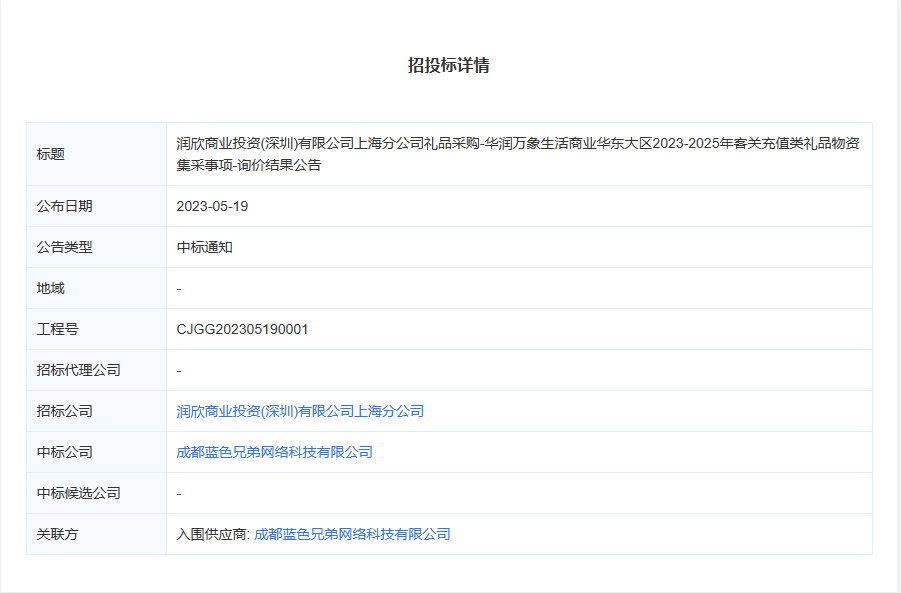Open 成都蓝色兄弟网络科技有限公司 link in 关联方 row
Image resolution: width=901 pixels, height=593 pixels.
coord(352,534)
